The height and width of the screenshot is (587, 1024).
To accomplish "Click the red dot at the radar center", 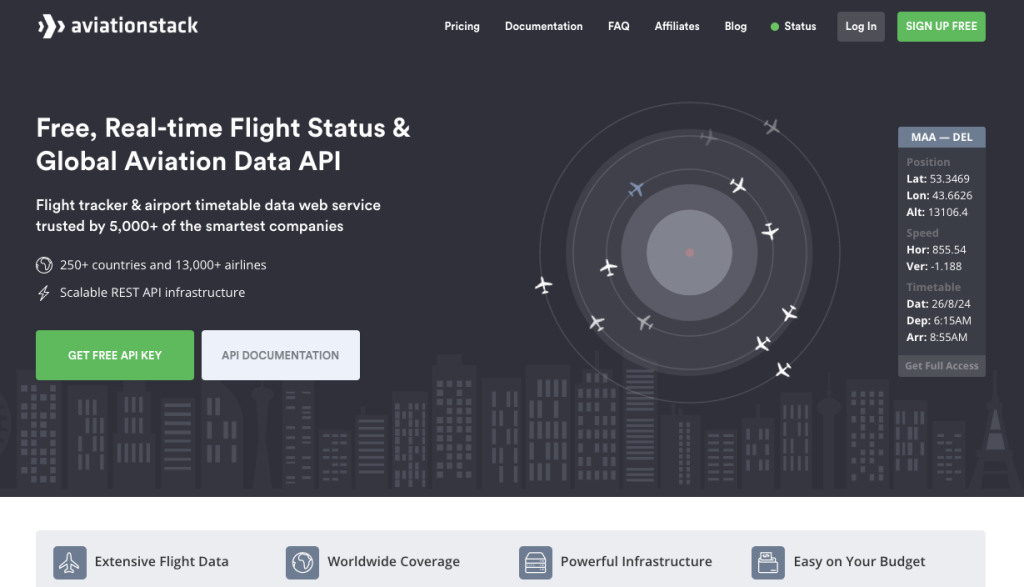I will (688, 253).
